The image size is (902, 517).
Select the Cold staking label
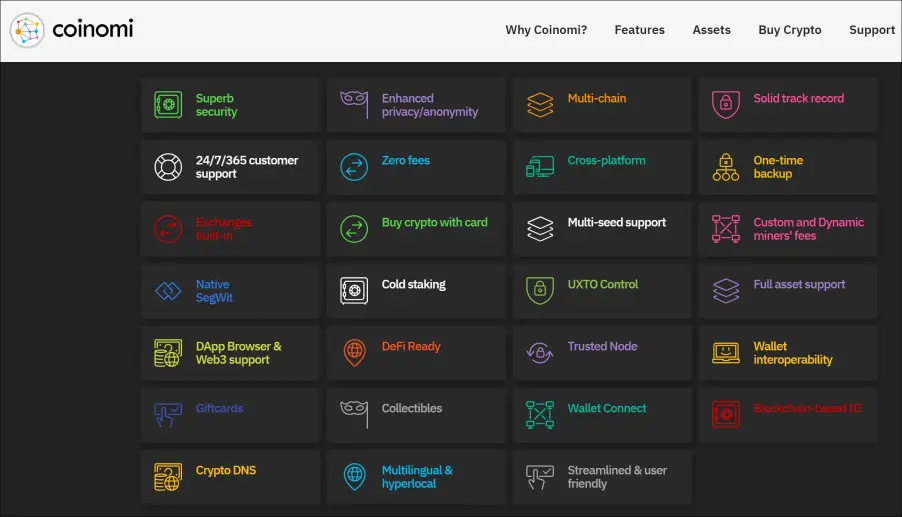pyautogui.click(x=414, y=285)
